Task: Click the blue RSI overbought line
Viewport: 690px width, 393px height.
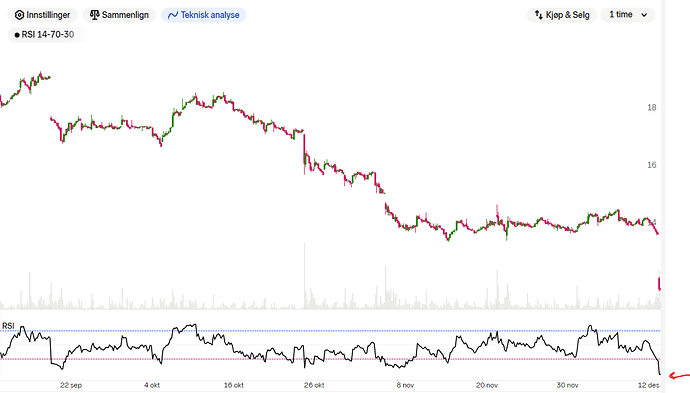Action: [x=330, y=331]
